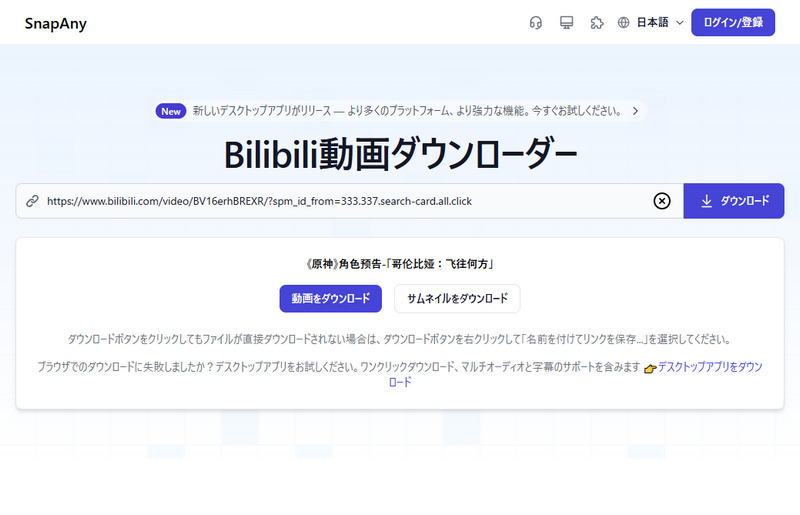Open the SnapAny home logo

tap(56, 23)
